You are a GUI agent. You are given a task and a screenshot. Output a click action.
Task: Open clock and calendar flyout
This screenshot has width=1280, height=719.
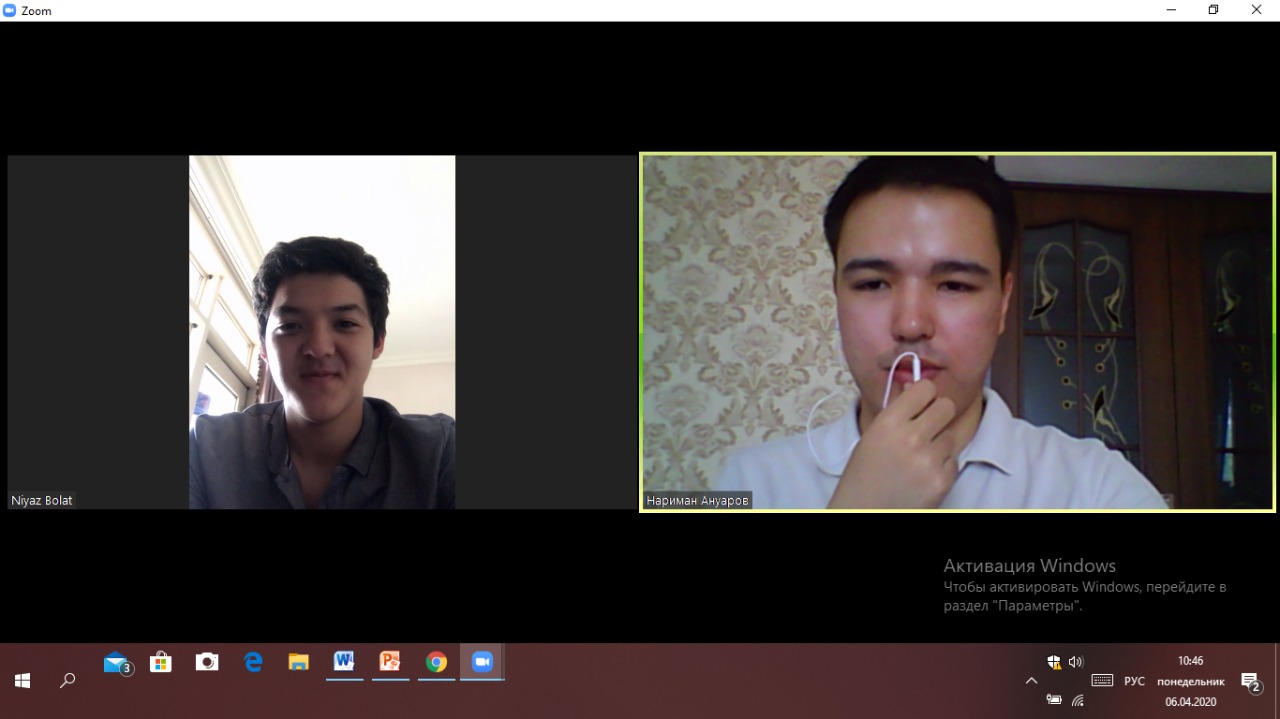tap(1190, 681)
